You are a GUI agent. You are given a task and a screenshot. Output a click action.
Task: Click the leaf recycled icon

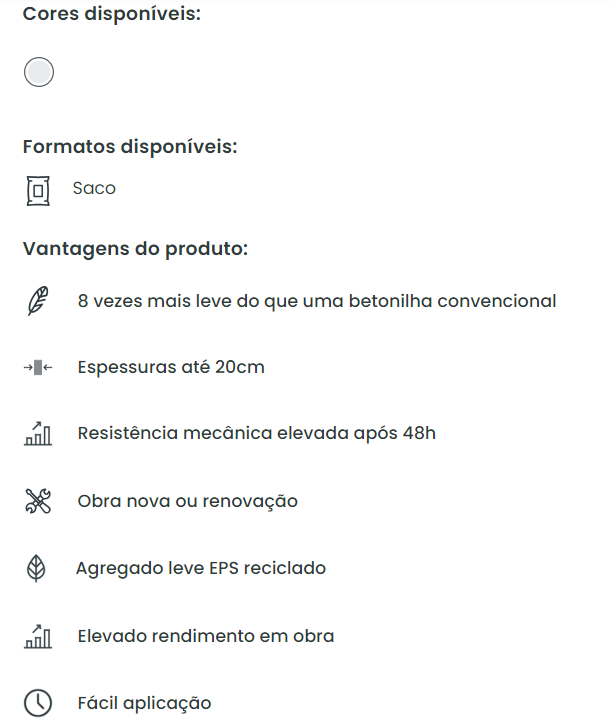37,568
